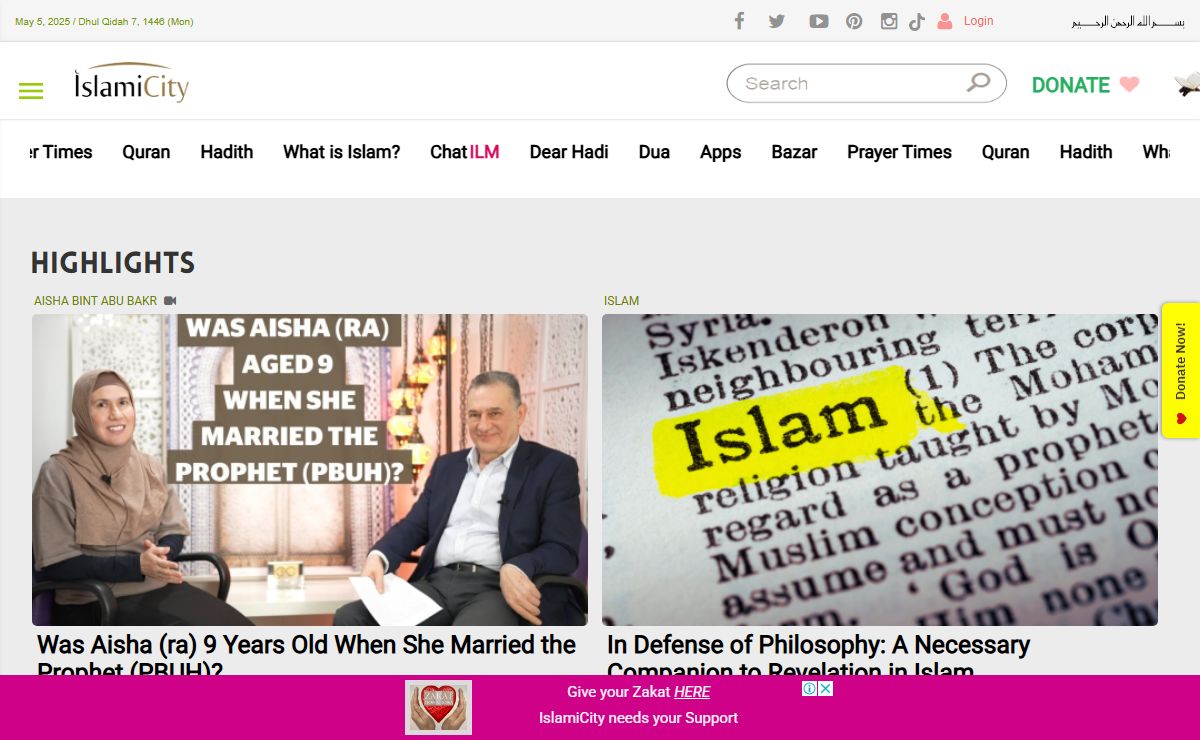Click the Login link

(x=979, y=21)
